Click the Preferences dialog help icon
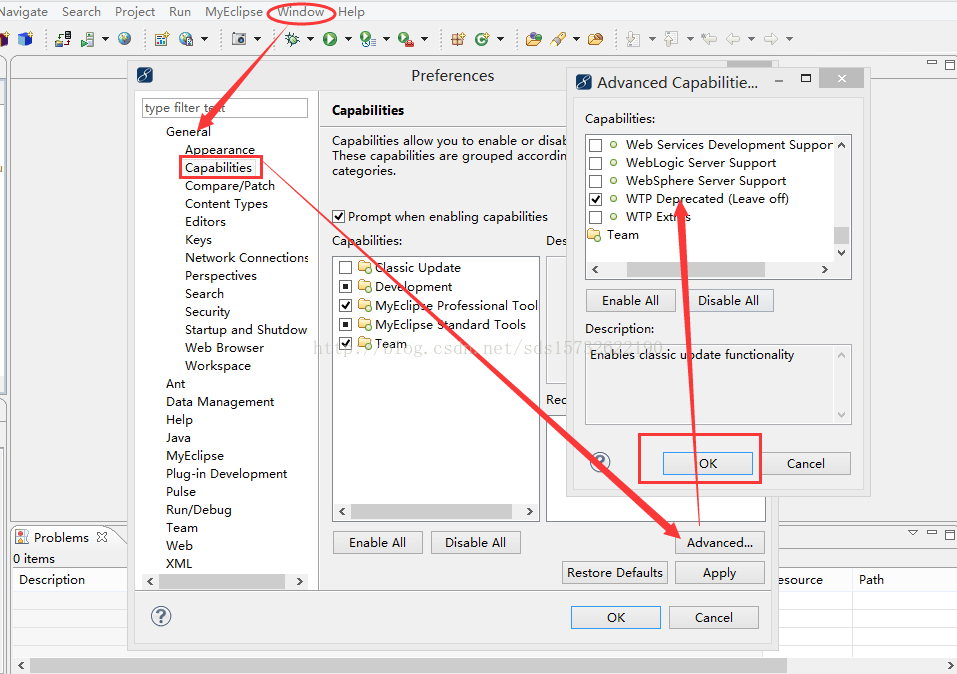 pos(161,616)
